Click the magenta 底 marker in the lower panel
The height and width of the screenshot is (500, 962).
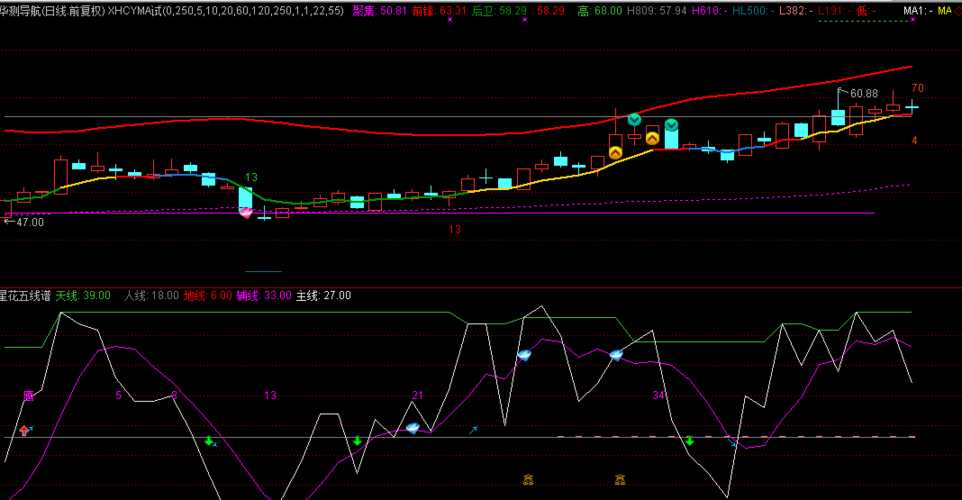pos(28,396)
